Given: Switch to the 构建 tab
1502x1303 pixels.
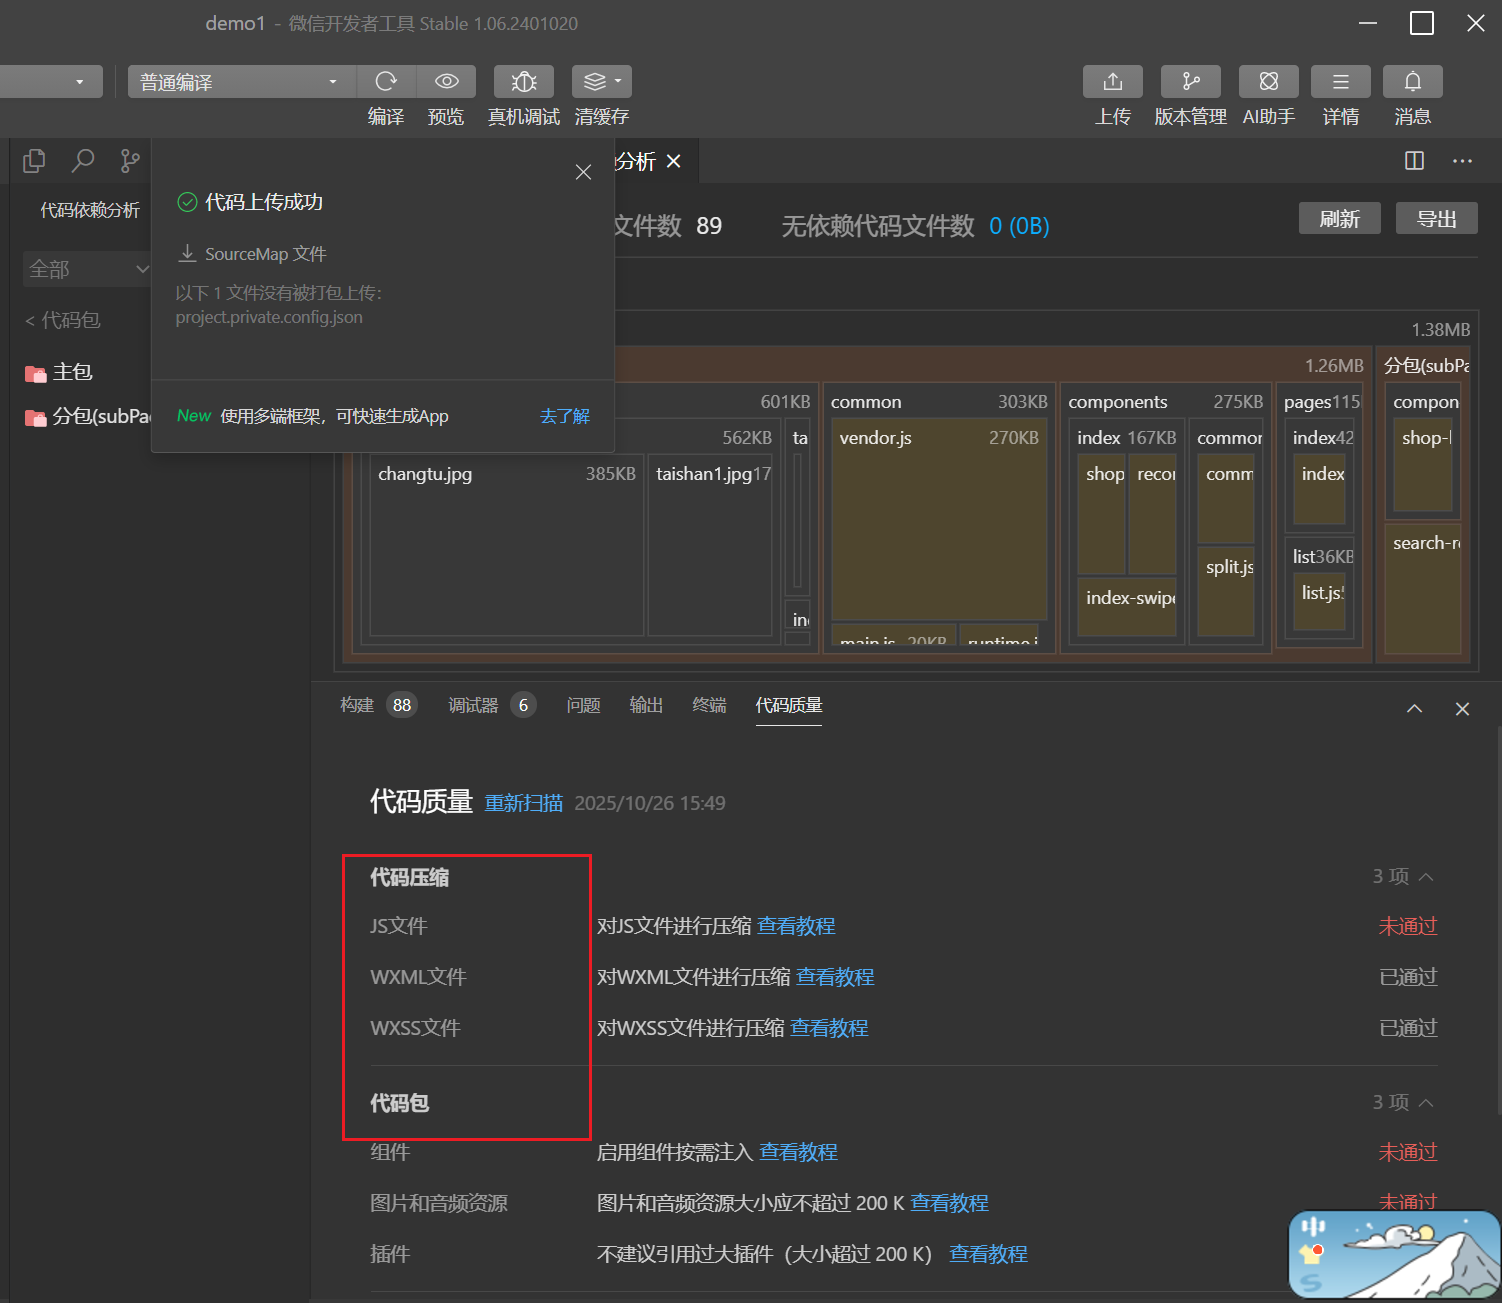Looking at the screenshot, I should click(x=377, y=705).
